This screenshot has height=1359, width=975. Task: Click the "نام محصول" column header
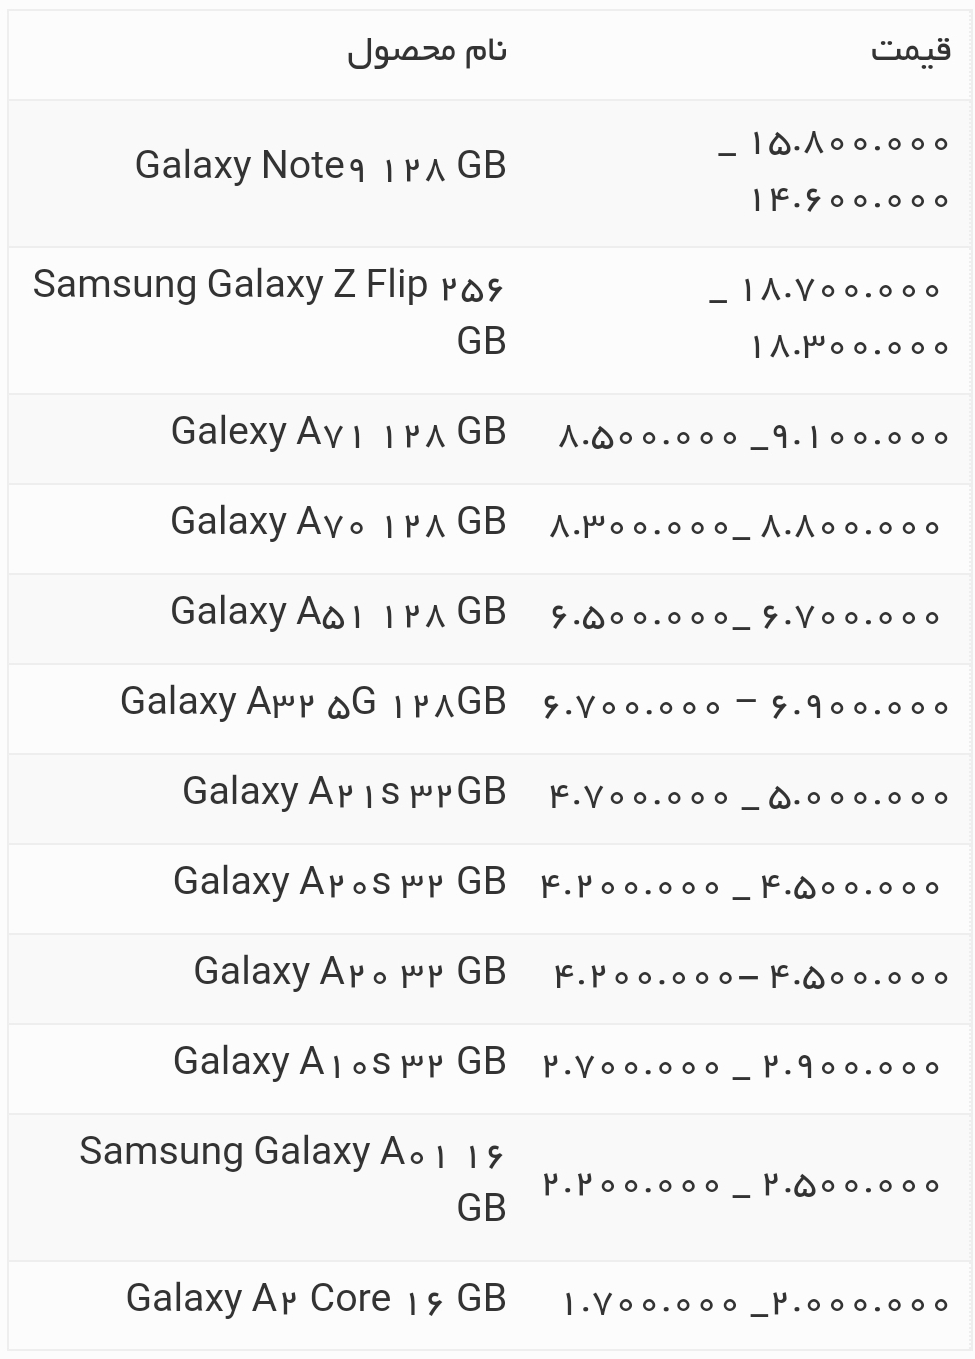(427, 51)
